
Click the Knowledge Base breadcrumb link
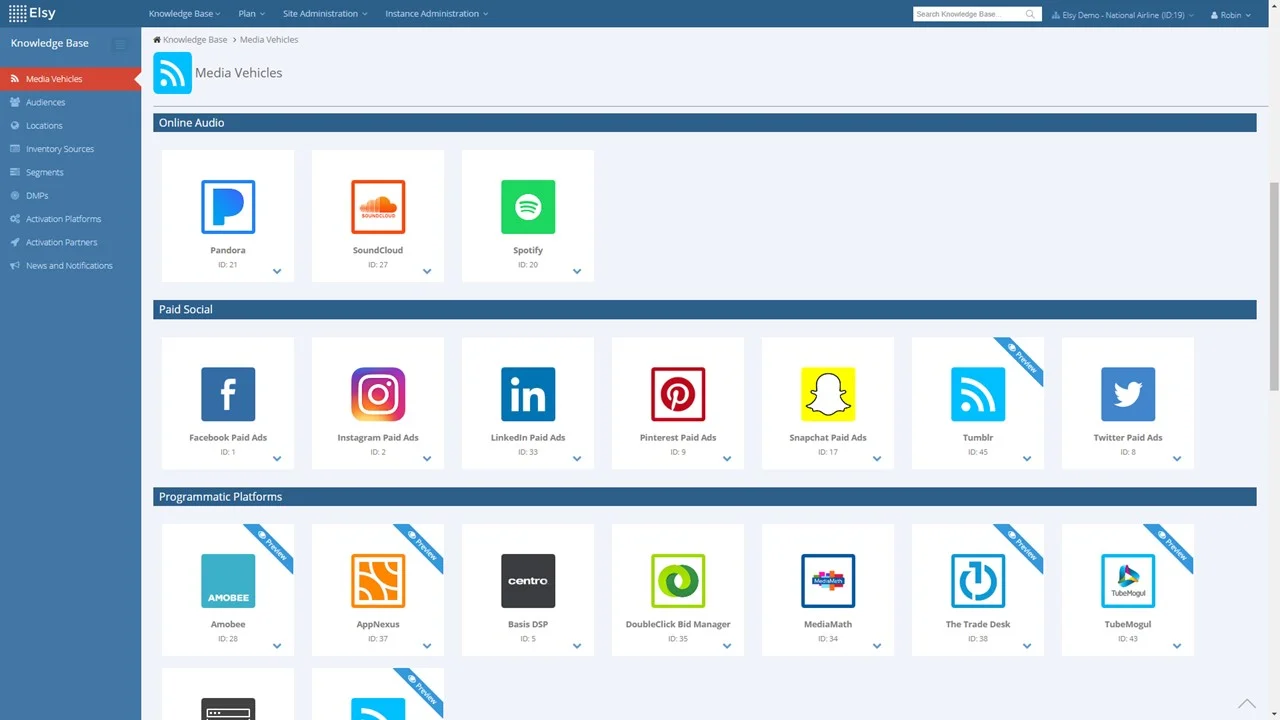point(195,40)
